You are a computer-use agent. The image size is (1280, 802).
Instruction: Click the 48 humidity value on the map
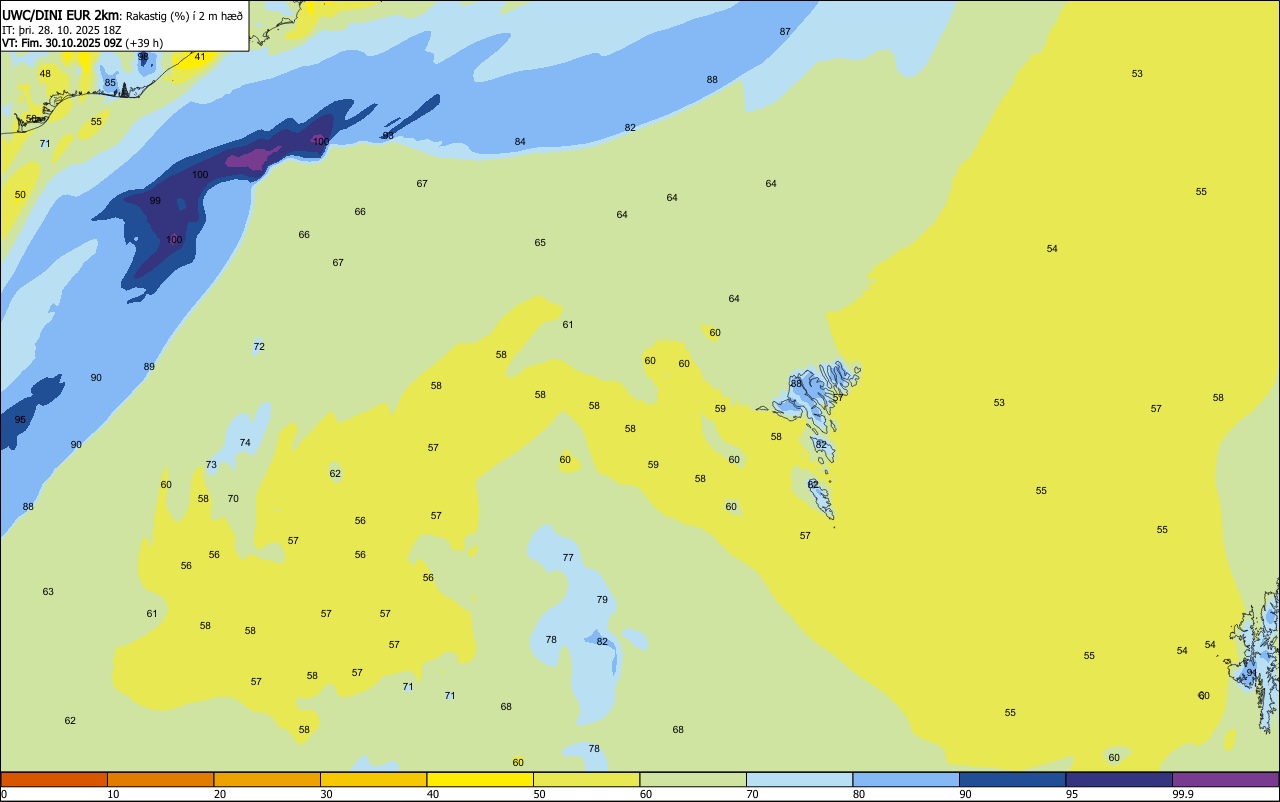(45, 74)
